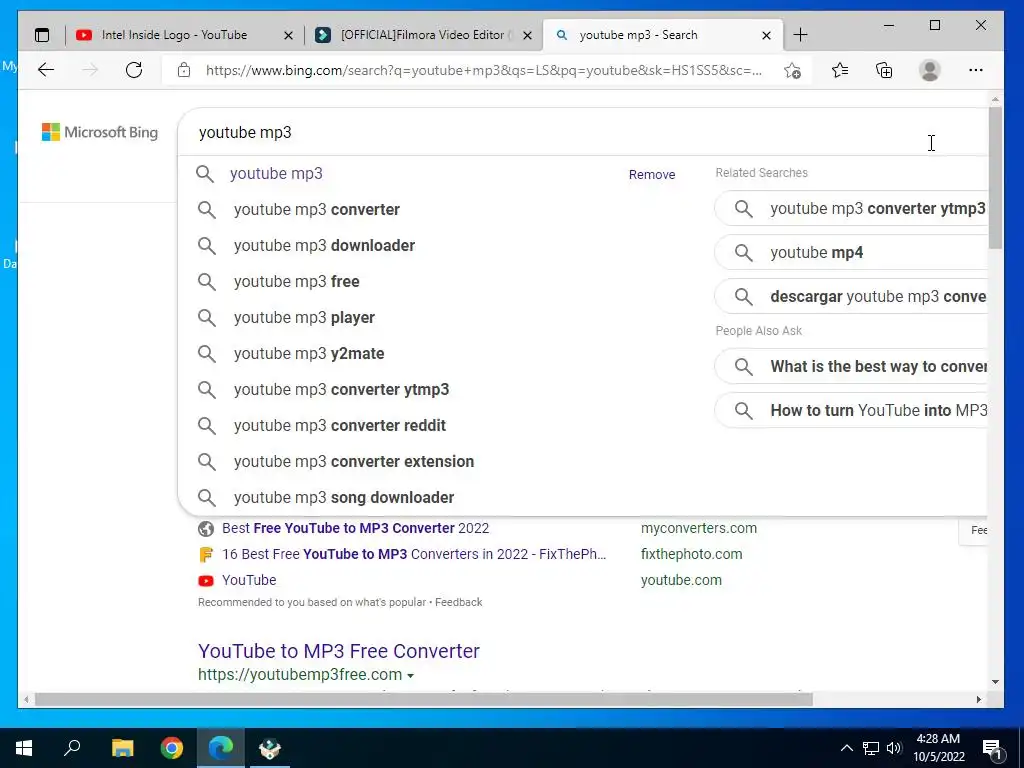Open 16 Best Free YouTube to MP3 Converters link
The image size is (1024, 768).
[x=414, y=554]
